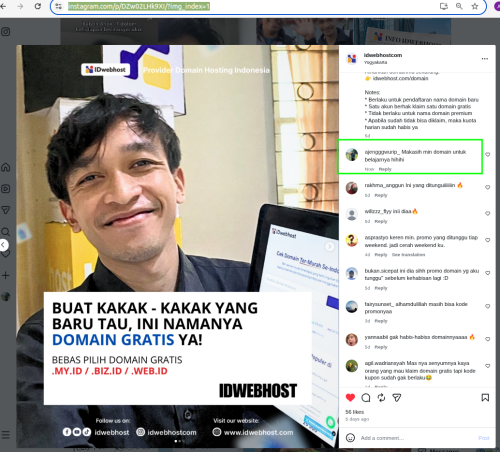Open agil.wadriansyah's username link
Viewport: 500px width, 452px height.
click(x=385, y=363)
